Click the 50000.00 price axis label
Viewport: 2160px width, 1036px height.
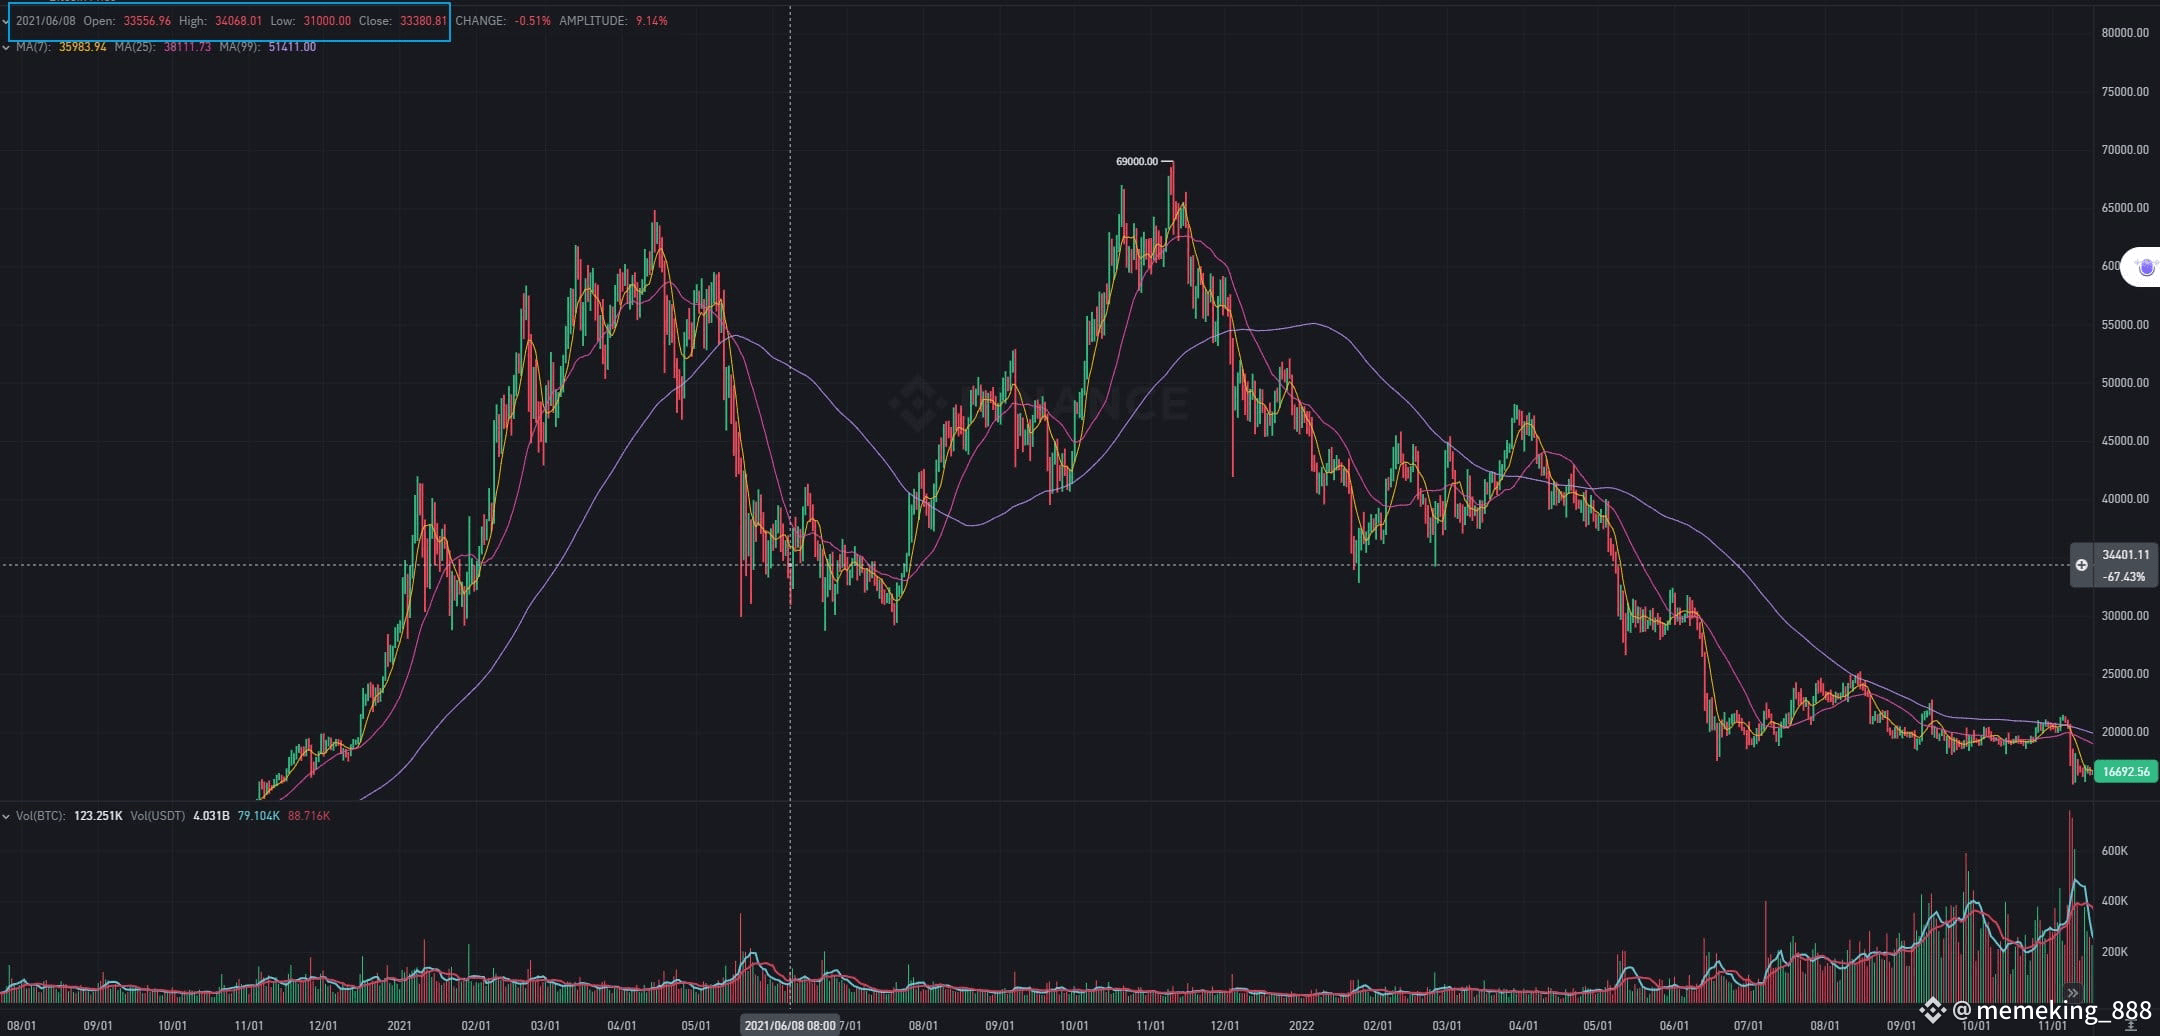pos(2125,383)
